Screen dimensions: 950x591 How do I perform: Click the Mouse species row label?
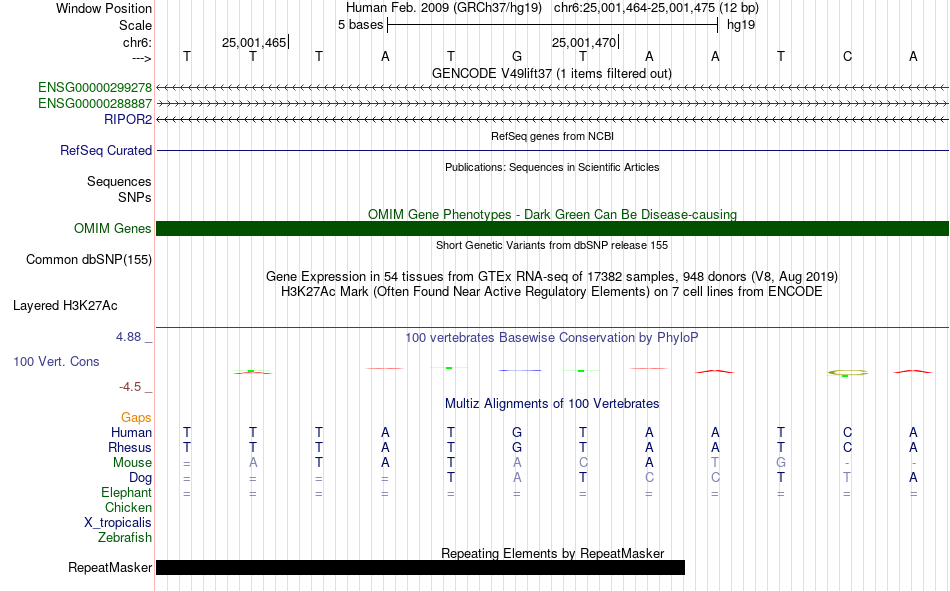[132, 462]
